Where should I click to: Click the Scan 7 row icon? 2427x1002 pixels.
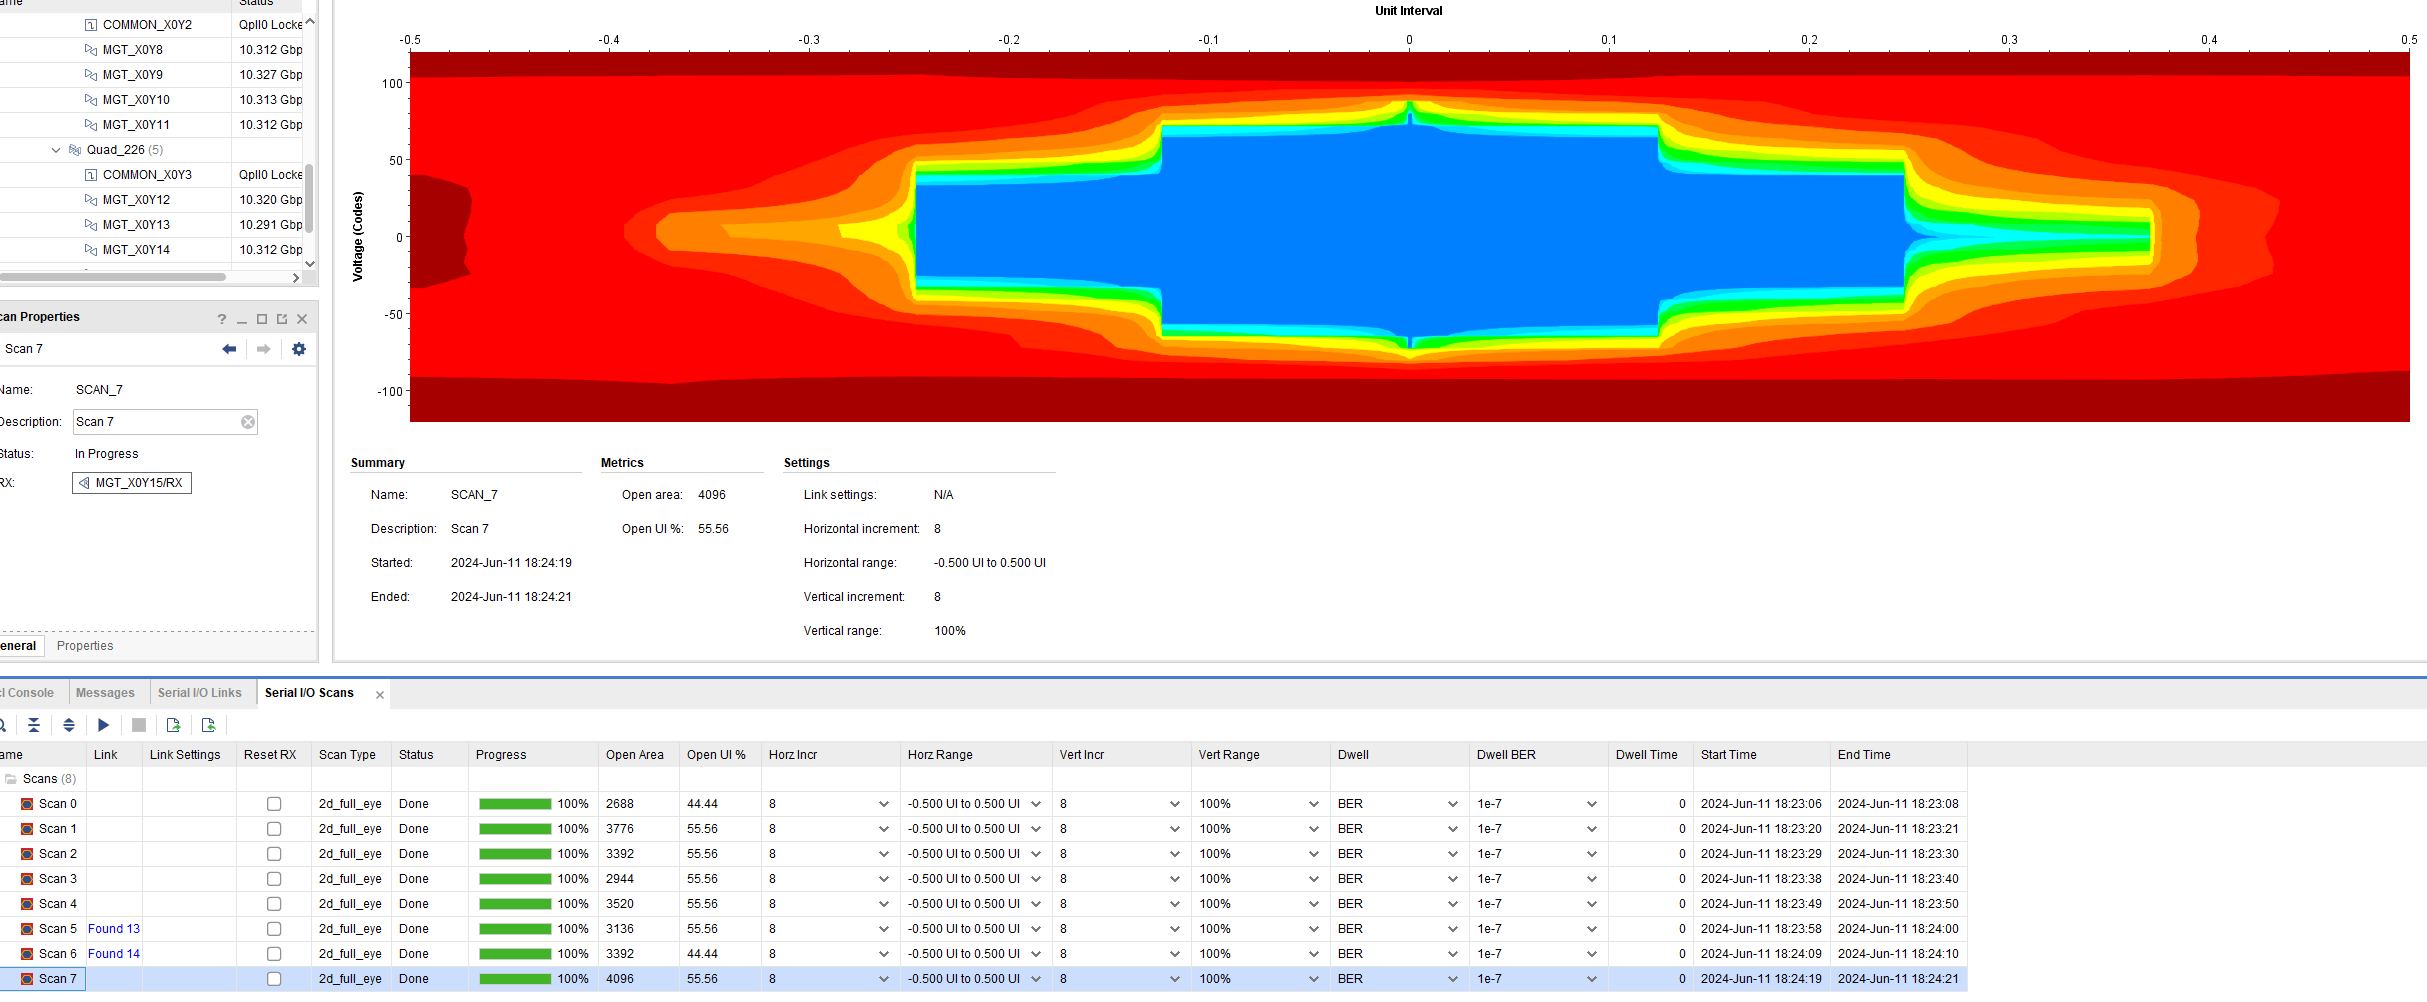27,979
